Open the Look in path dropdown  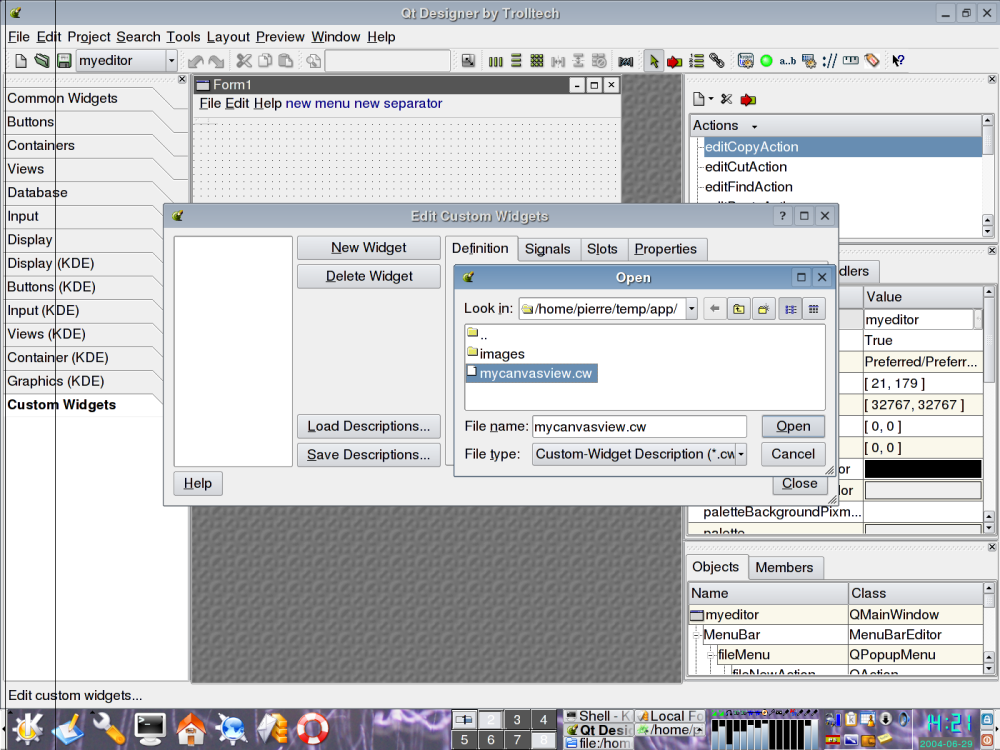click(x=691, y=309)
